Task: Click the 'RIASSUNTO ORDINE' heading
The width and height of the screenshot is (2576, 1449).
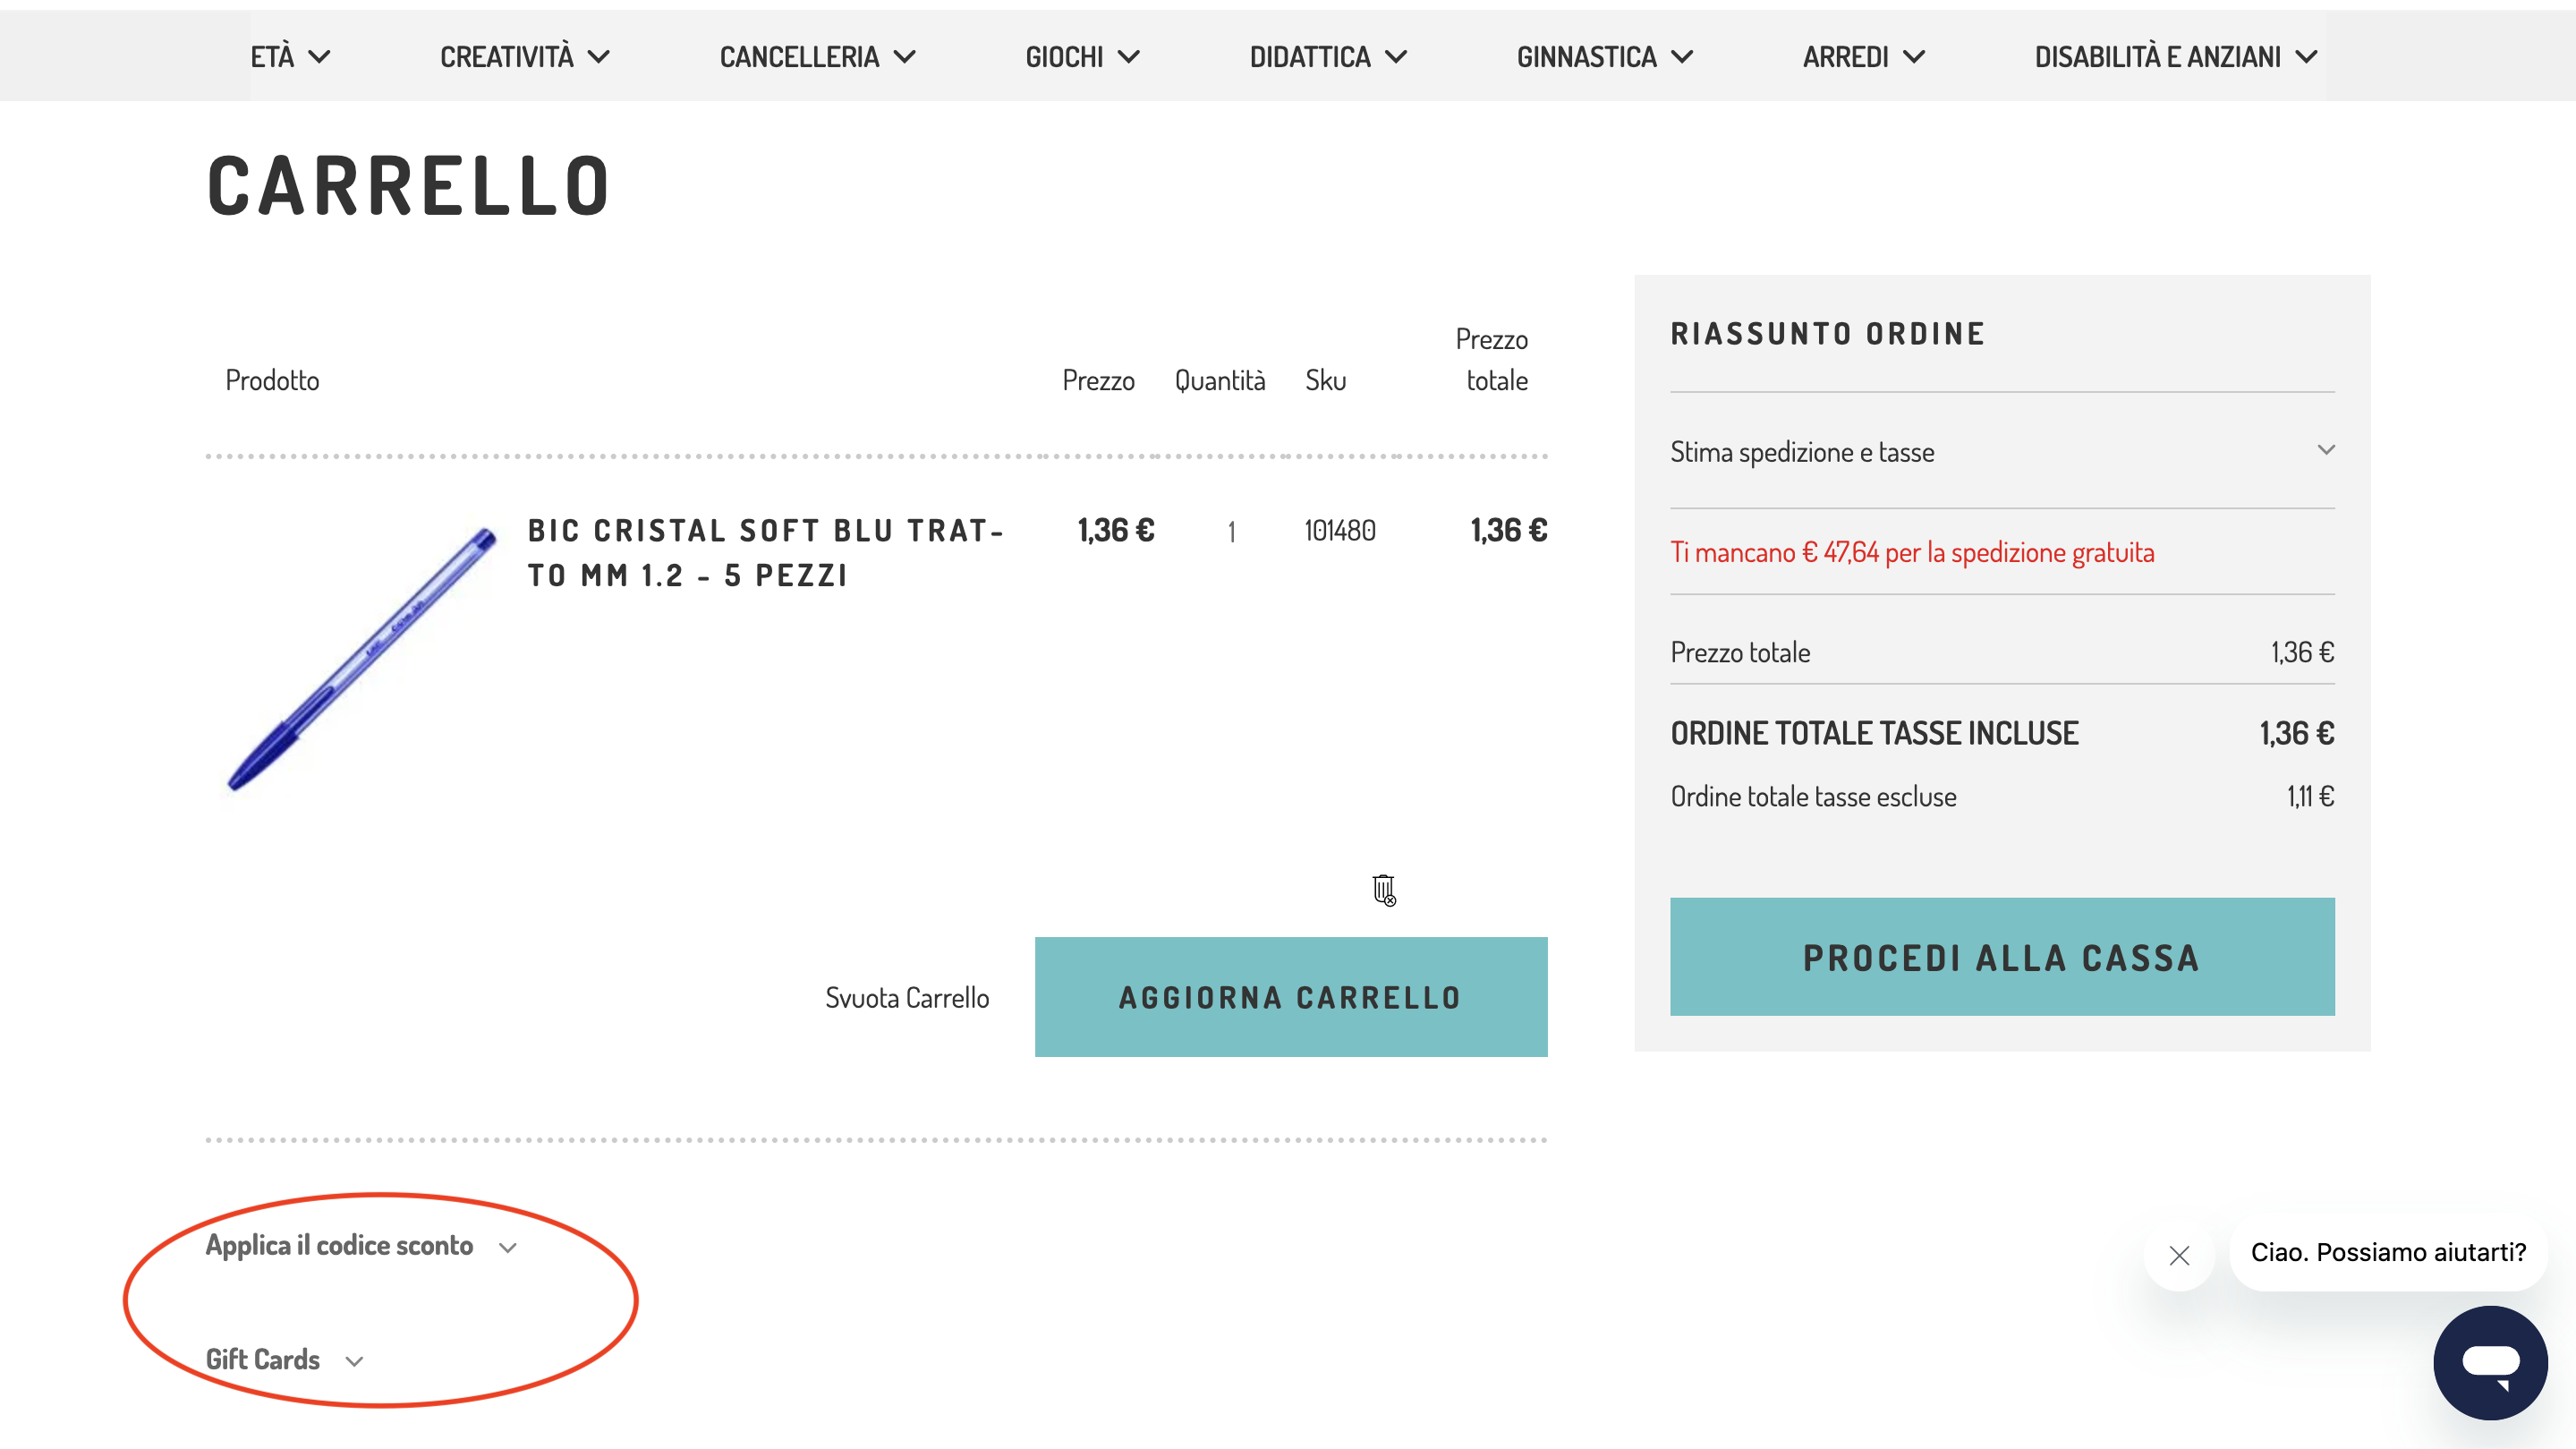Action: click(1828, 334)
